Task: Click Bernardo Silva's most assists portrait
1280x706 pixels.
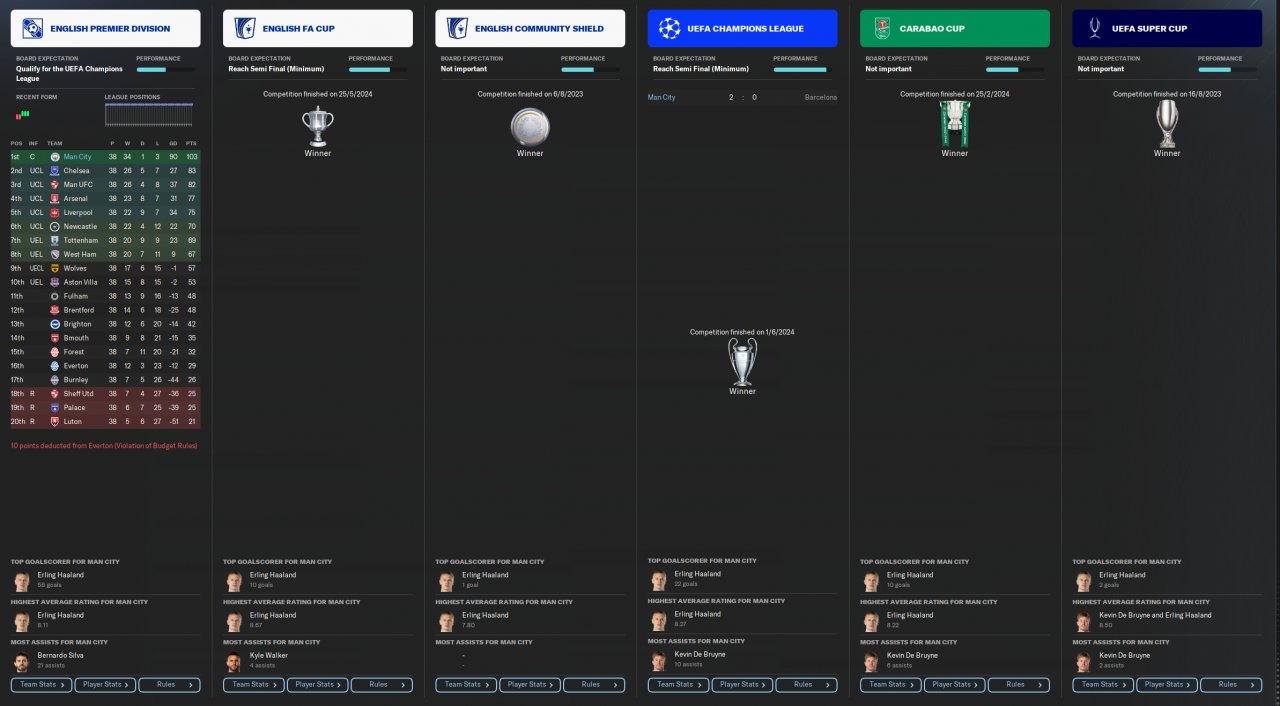Action: (22, 660)
